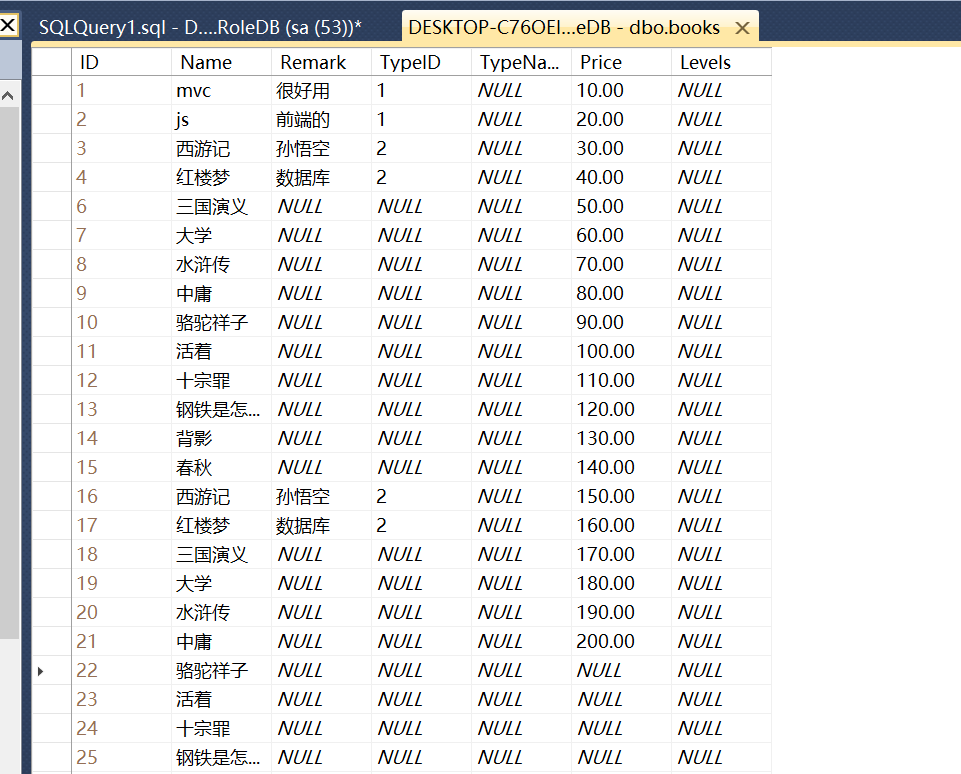The height and width of the screenshot is (774, 961).
Task: Select Price cell 30.00
Action: (621, 148)
